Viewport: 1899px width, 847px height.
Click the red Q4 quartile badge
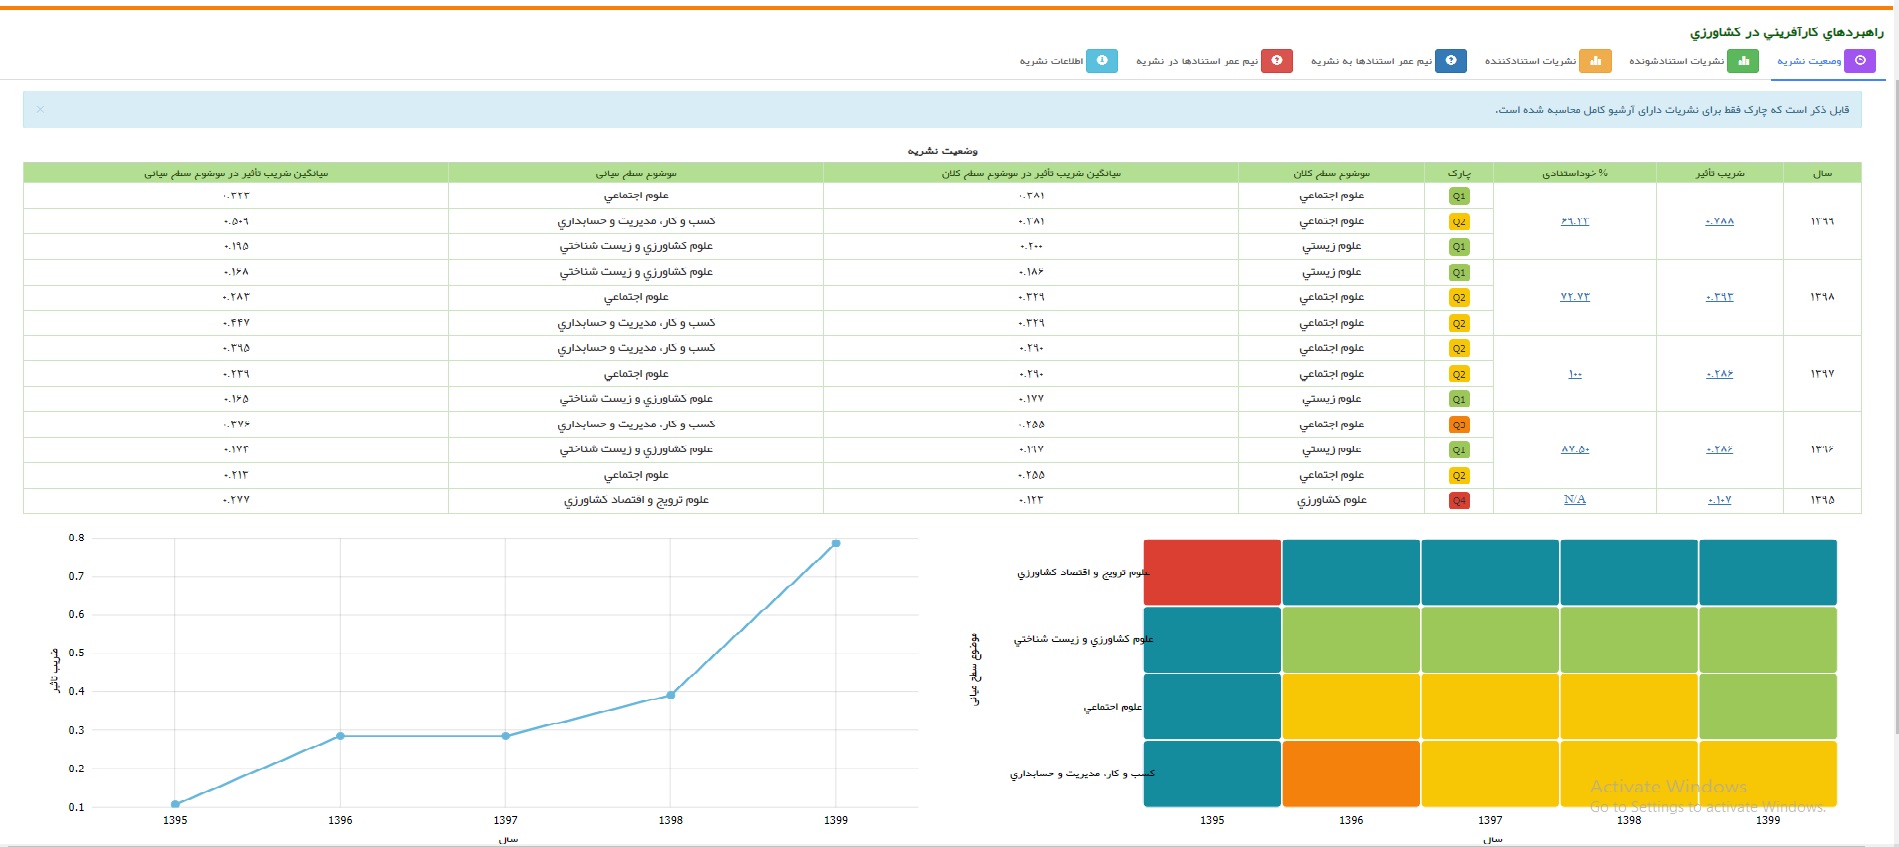pyautogui.click(x=1459, y=500)
